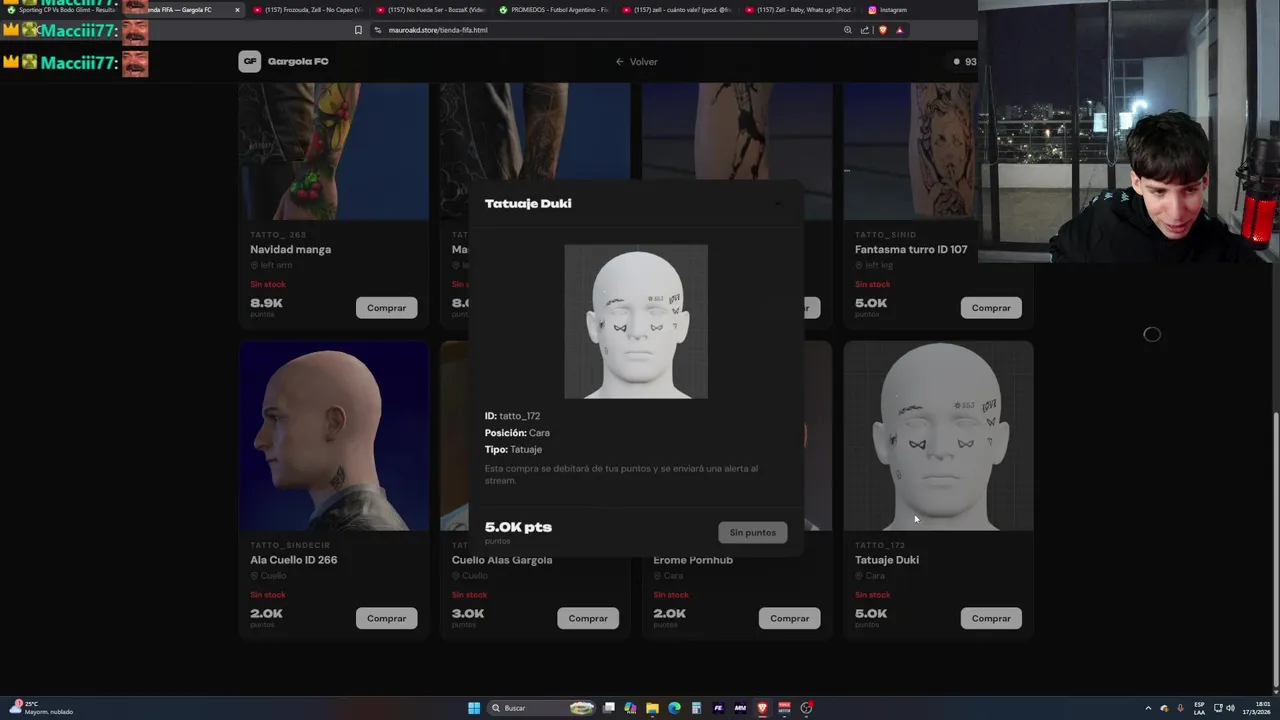This screenshot has width=1280, height=720.
Task: Click the tattoo head preview in the dialog
Action: pos(636,321)
